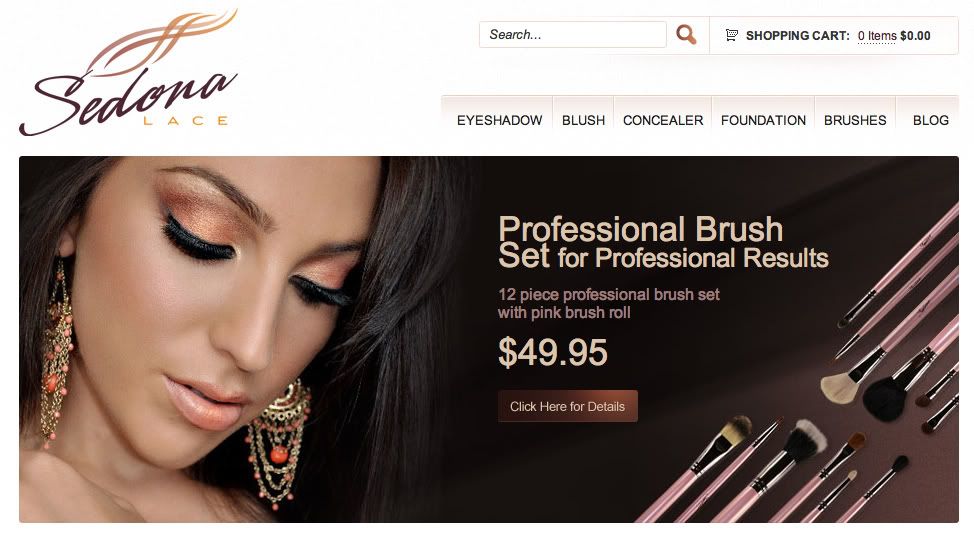Select the Foundation menu item
The image size is (974, 536).
tap(763, 120)
